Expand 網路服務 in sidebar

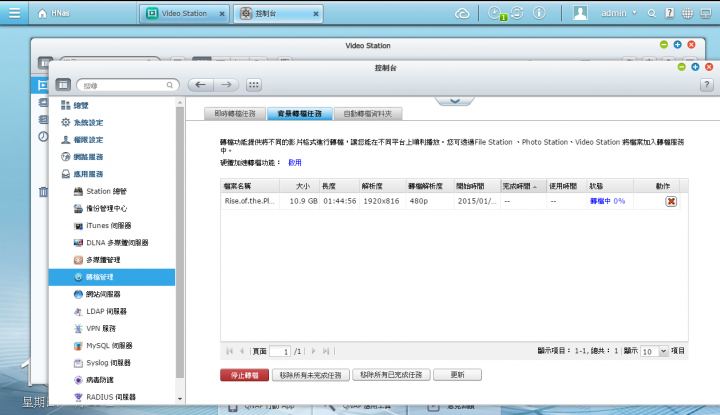pos(82,157)
